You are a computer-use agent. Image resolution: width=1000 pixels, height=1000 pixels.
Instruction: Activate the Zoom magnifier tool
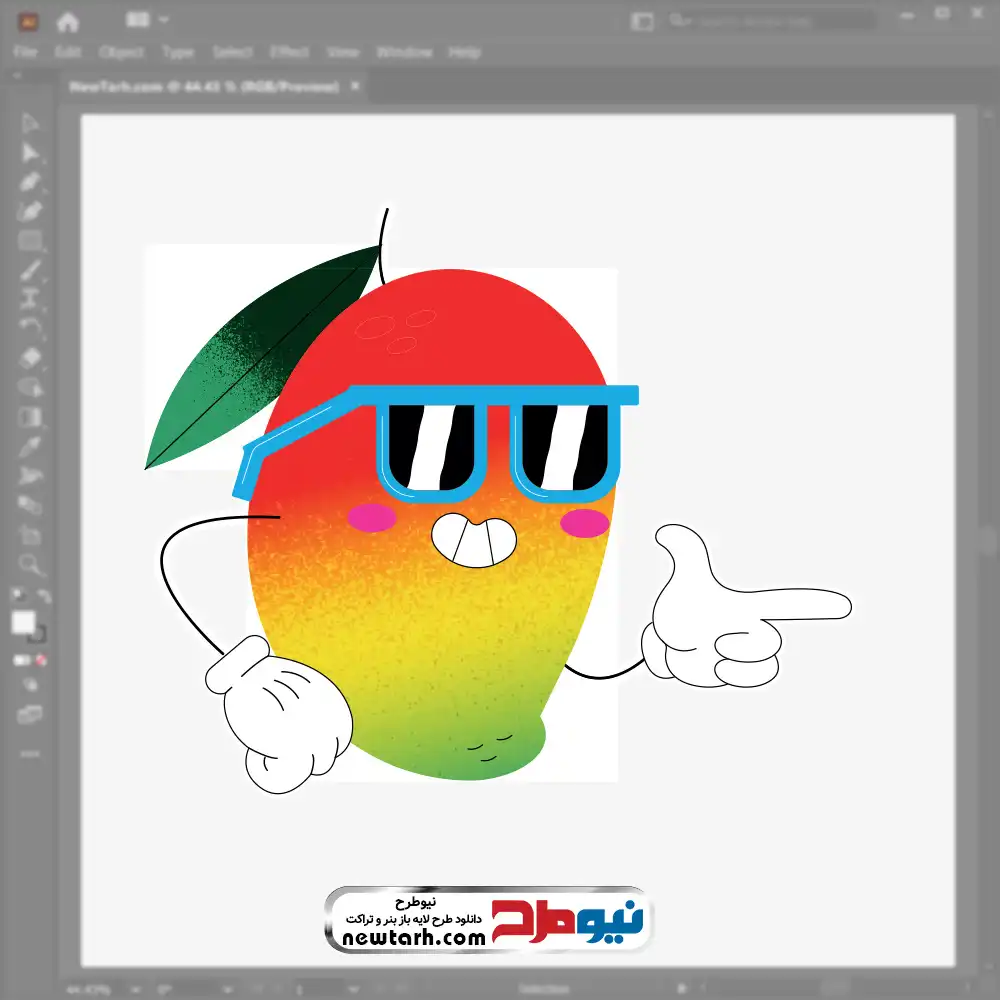coord(30,564)
